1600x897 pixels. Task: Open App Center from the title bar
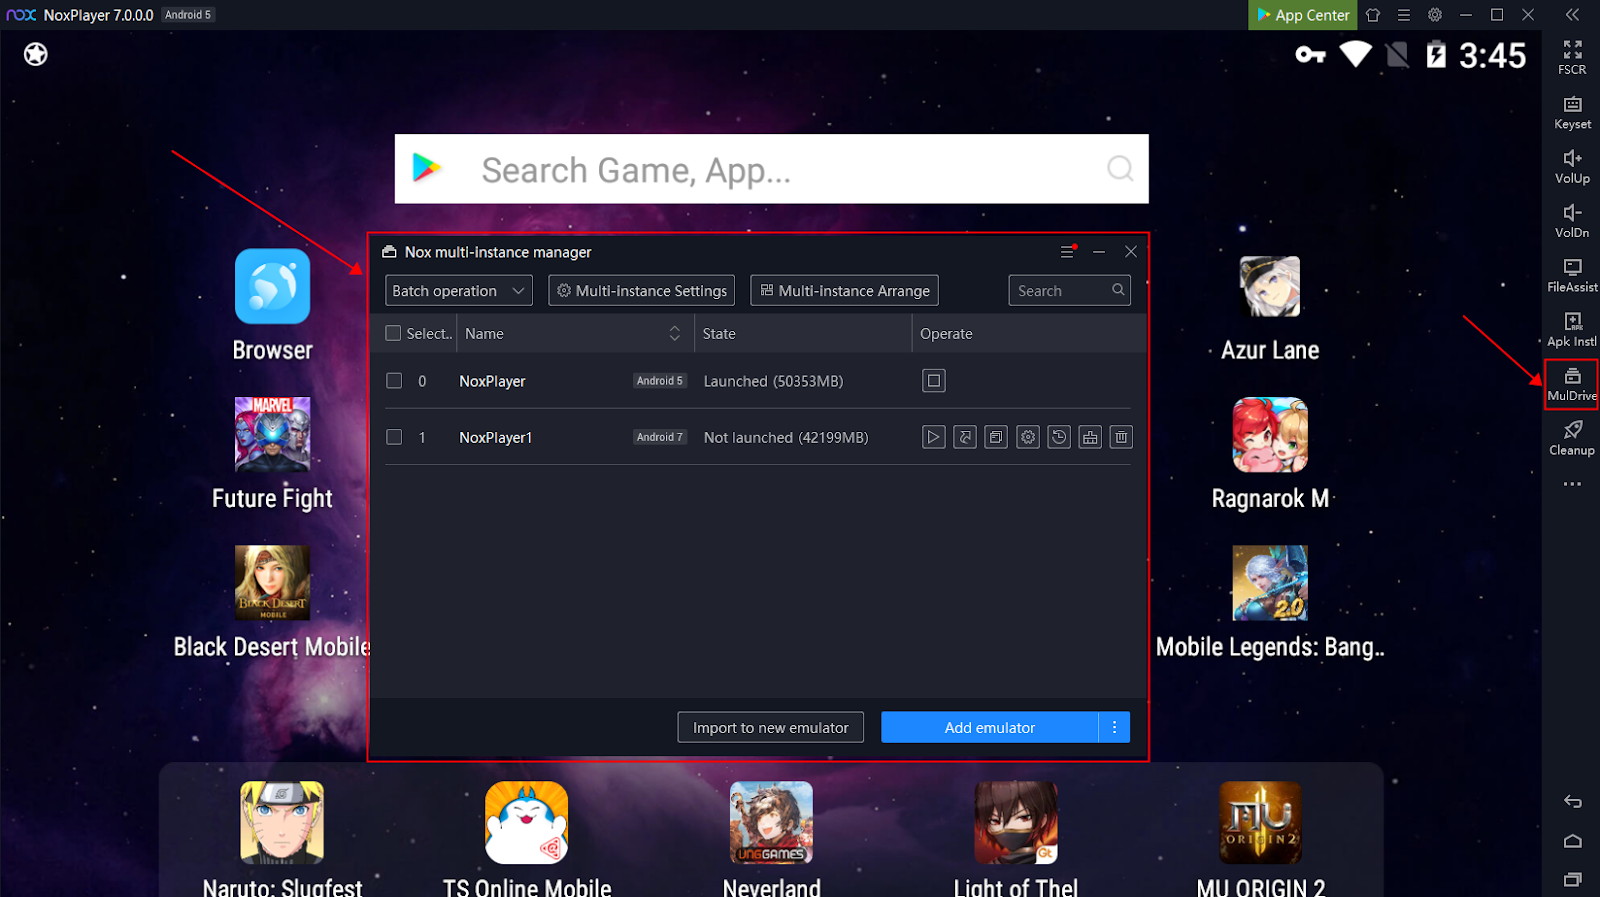tap(1302, 15)
